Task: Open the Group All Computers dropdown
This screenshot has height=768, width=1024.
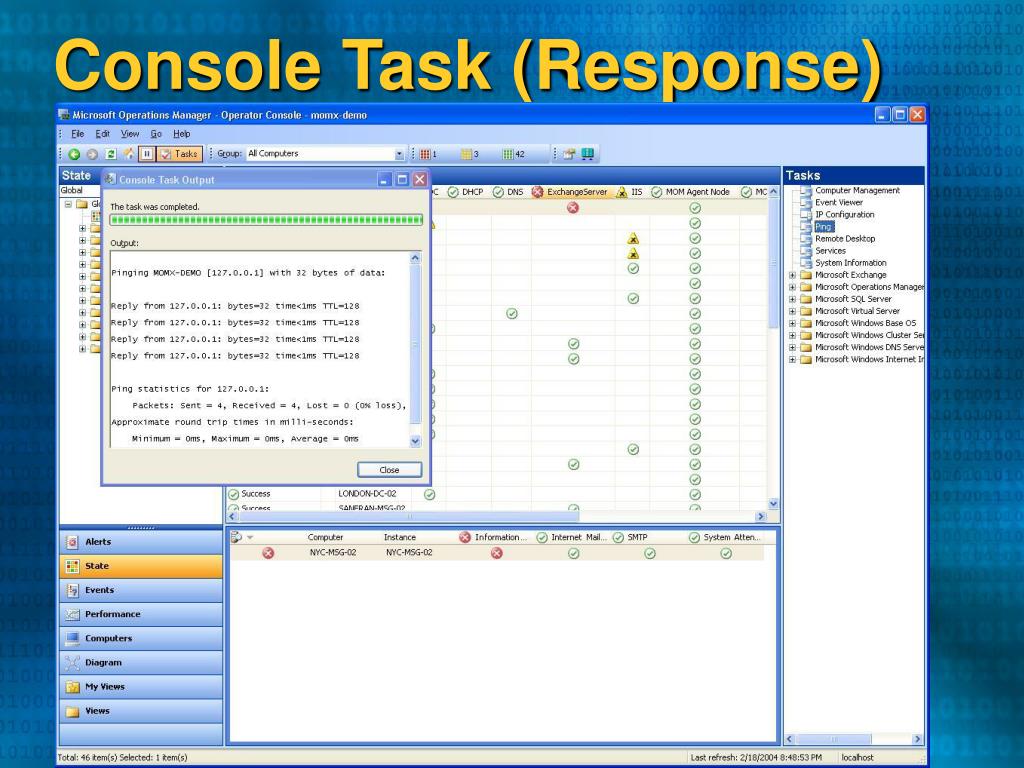Action: pos(399,154)
